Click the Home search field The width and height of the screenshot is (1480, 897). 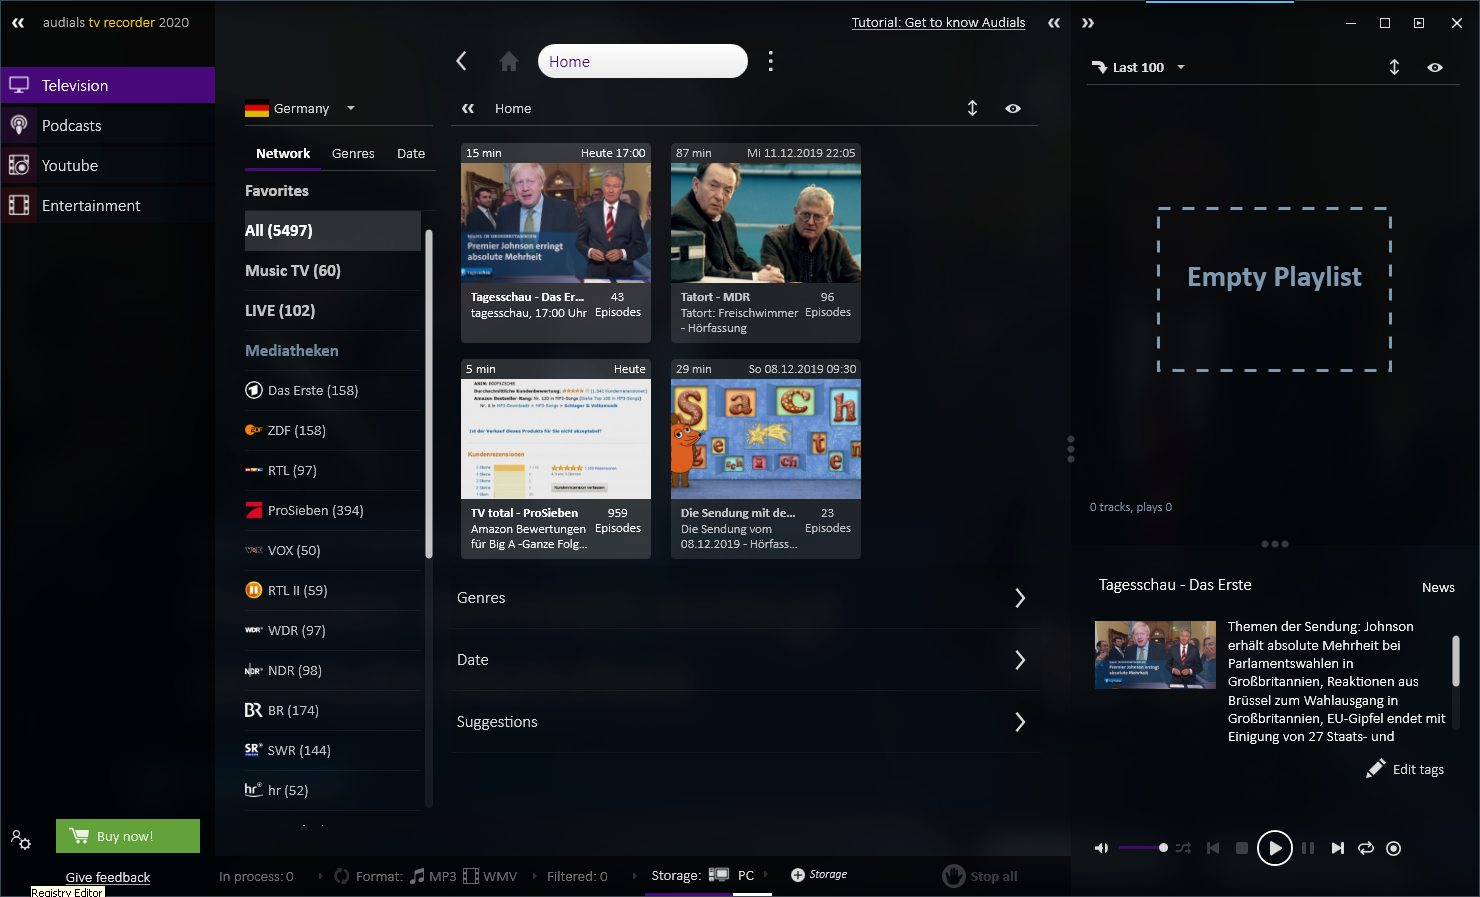click(x=643, y=61)
